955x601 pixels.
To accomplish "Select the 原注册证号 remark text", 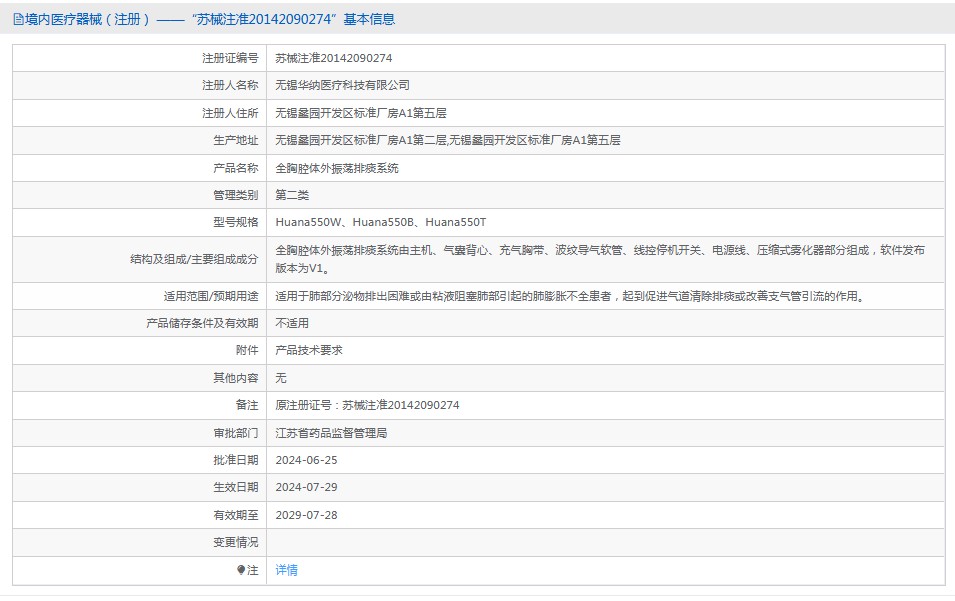I will (367, 405).
